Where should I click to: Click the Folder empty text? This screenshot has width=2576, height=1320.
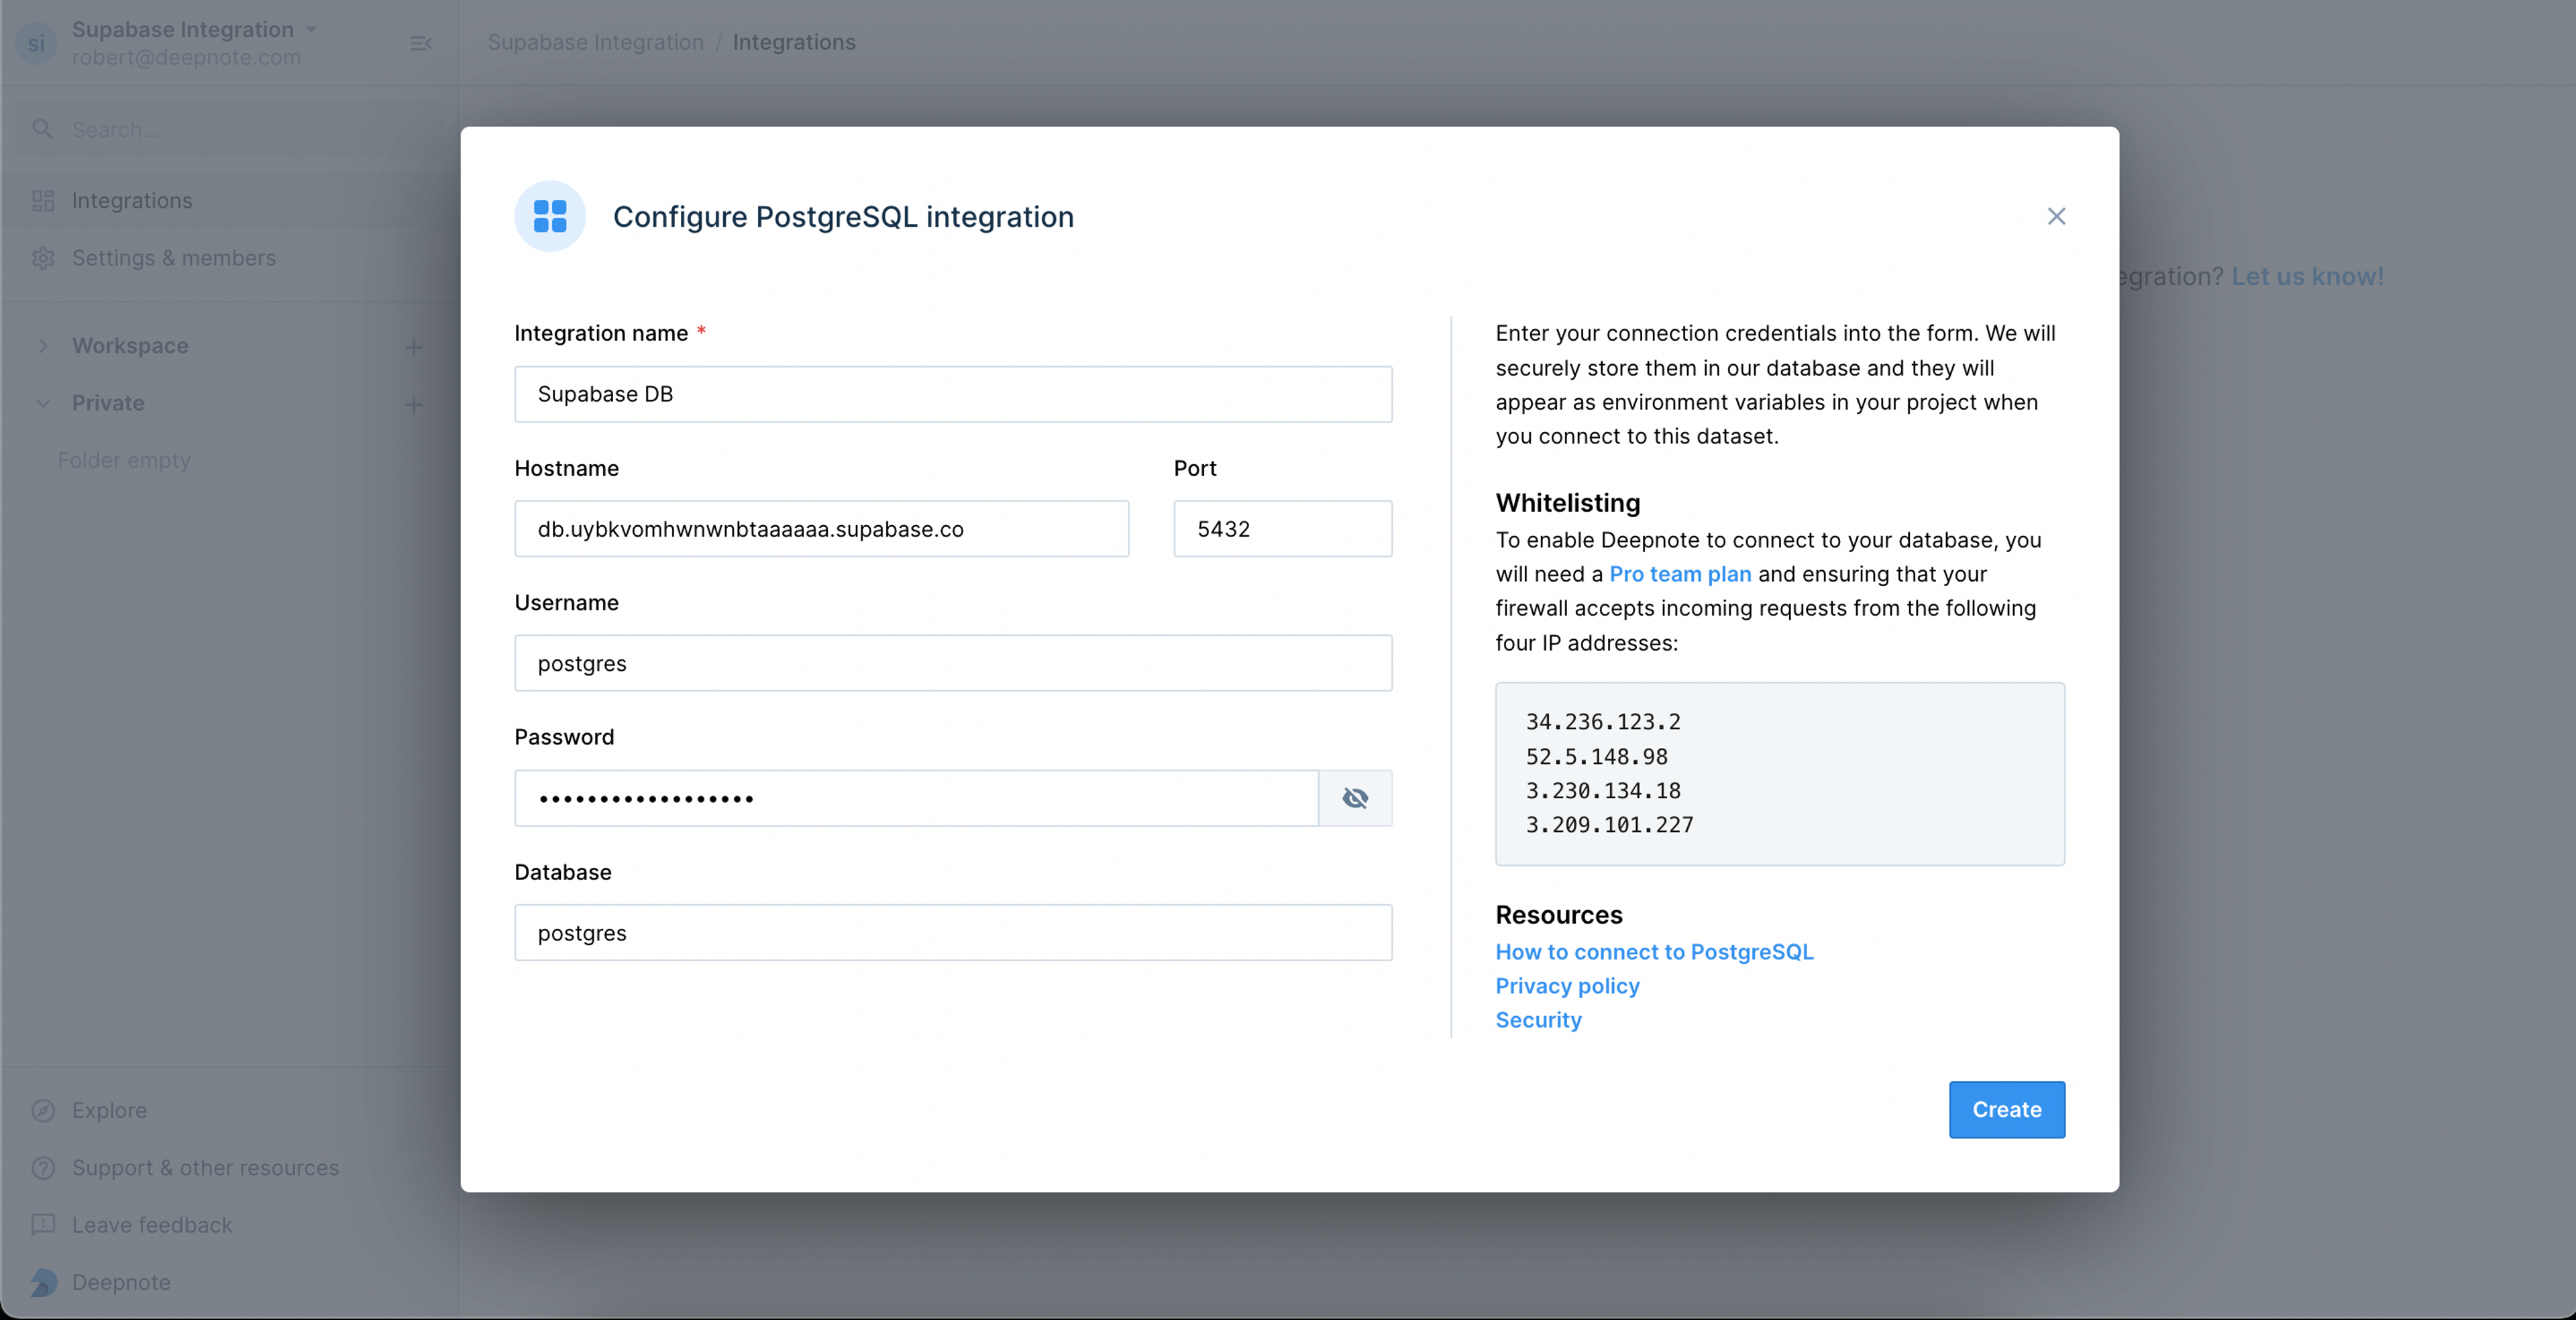point(124,460)
